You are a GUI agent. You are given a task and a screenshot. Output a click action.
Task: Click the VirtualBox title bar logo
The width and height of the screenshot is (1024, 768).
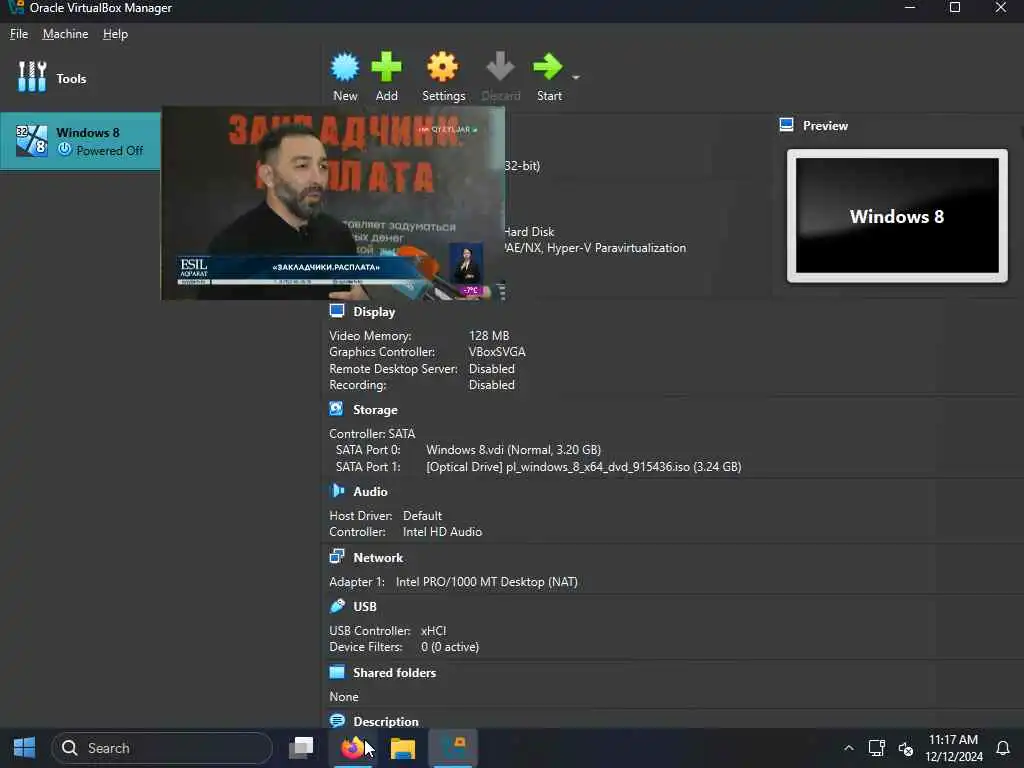(x=16, y=7)
